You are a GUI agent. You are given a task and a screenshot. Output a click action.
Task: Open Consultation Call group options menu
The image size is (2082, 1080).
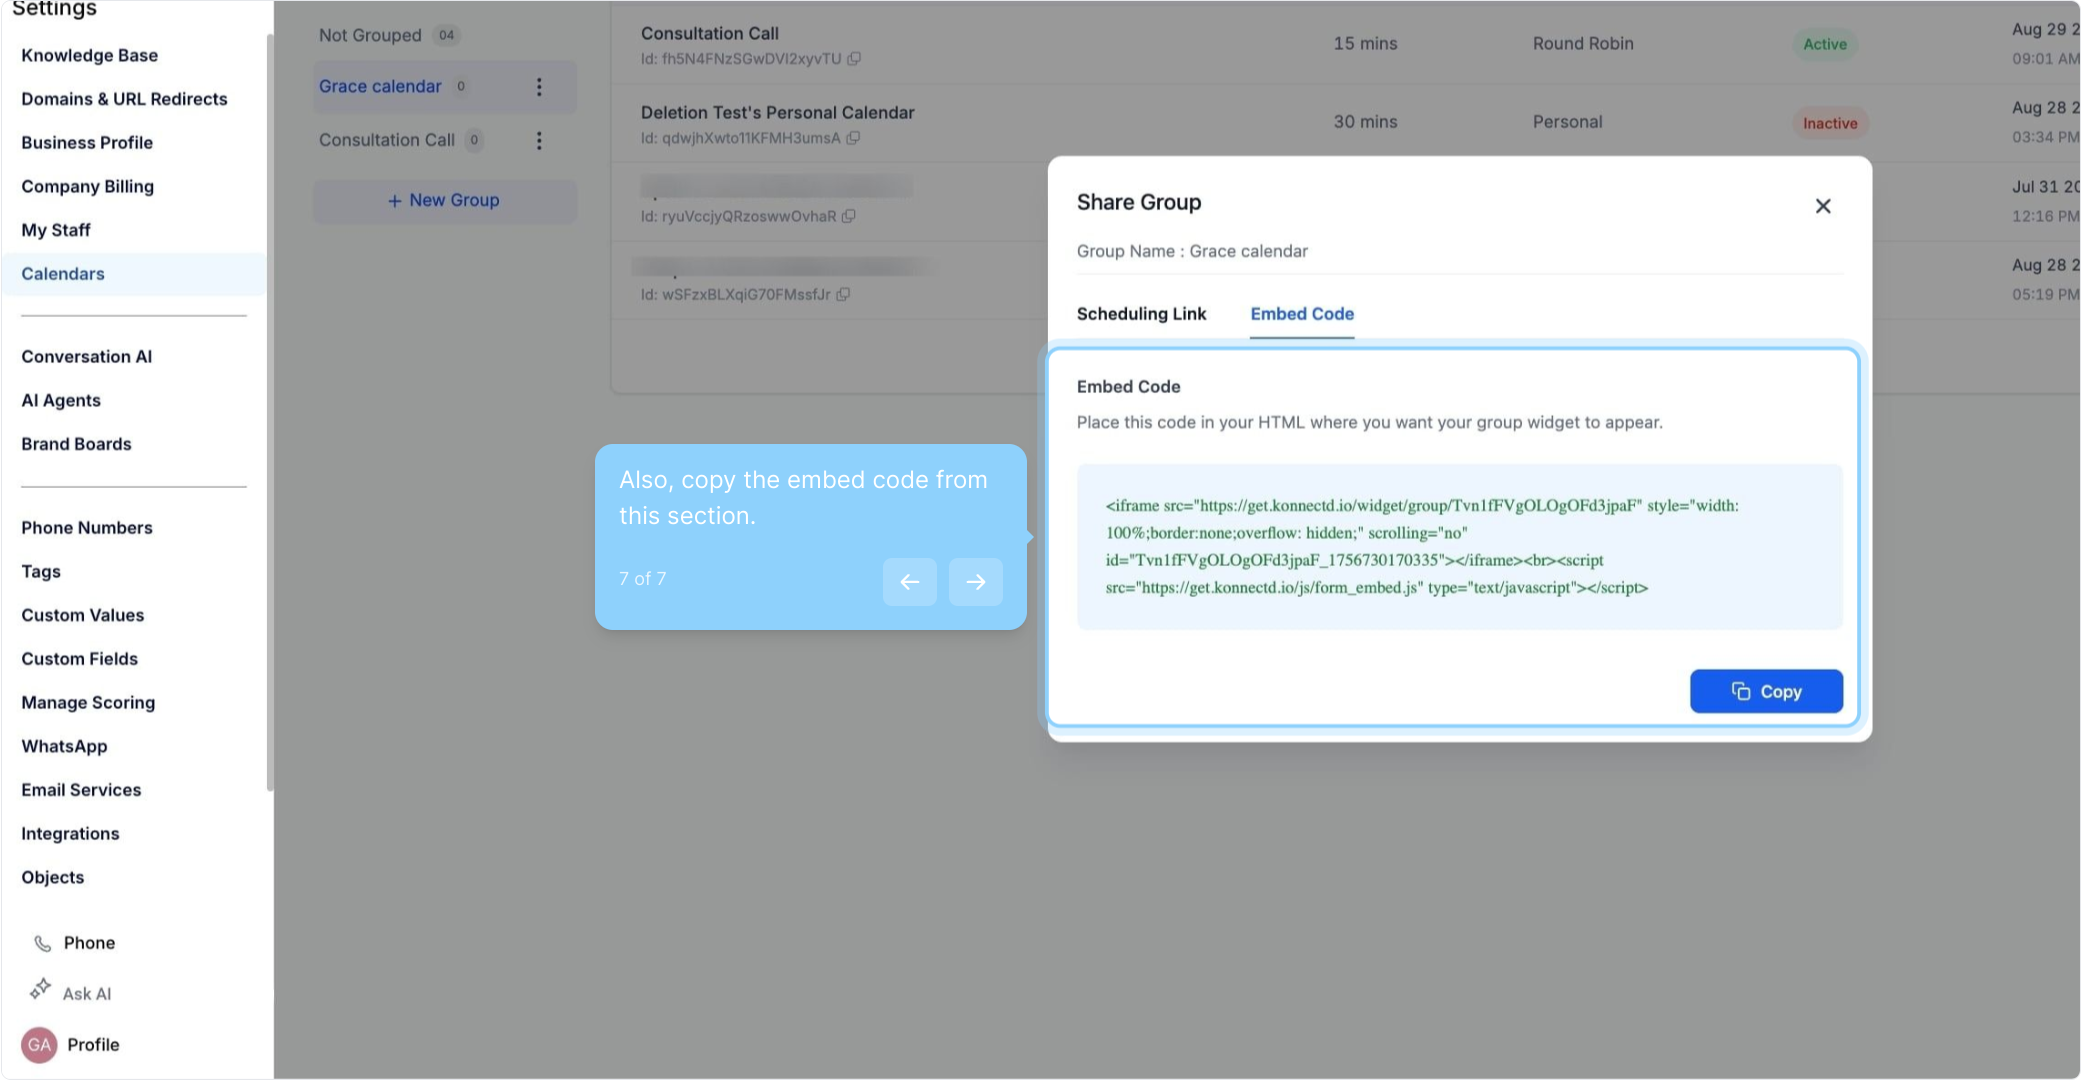[x=539, y=141]
